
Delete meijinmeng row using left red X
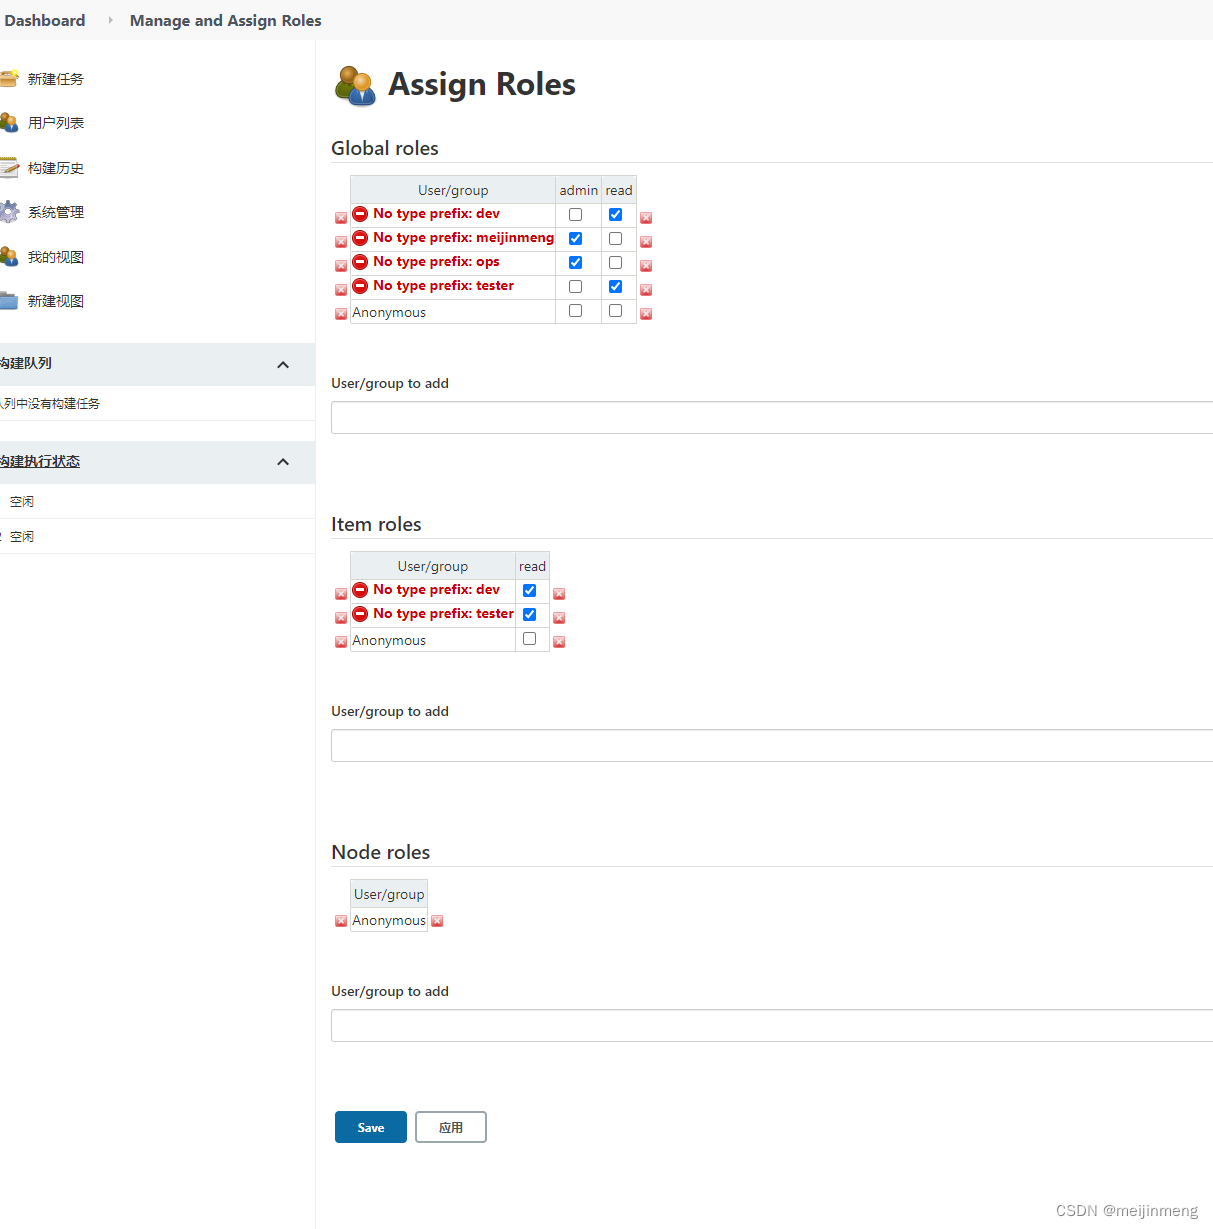341,241
